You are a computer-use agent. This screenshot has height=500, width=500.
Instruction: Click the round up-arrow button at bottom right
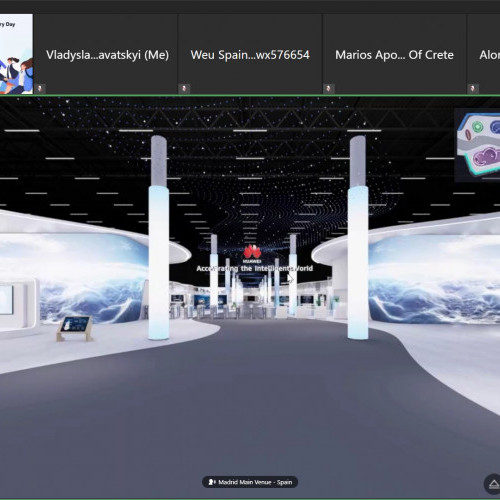(493, 484)
